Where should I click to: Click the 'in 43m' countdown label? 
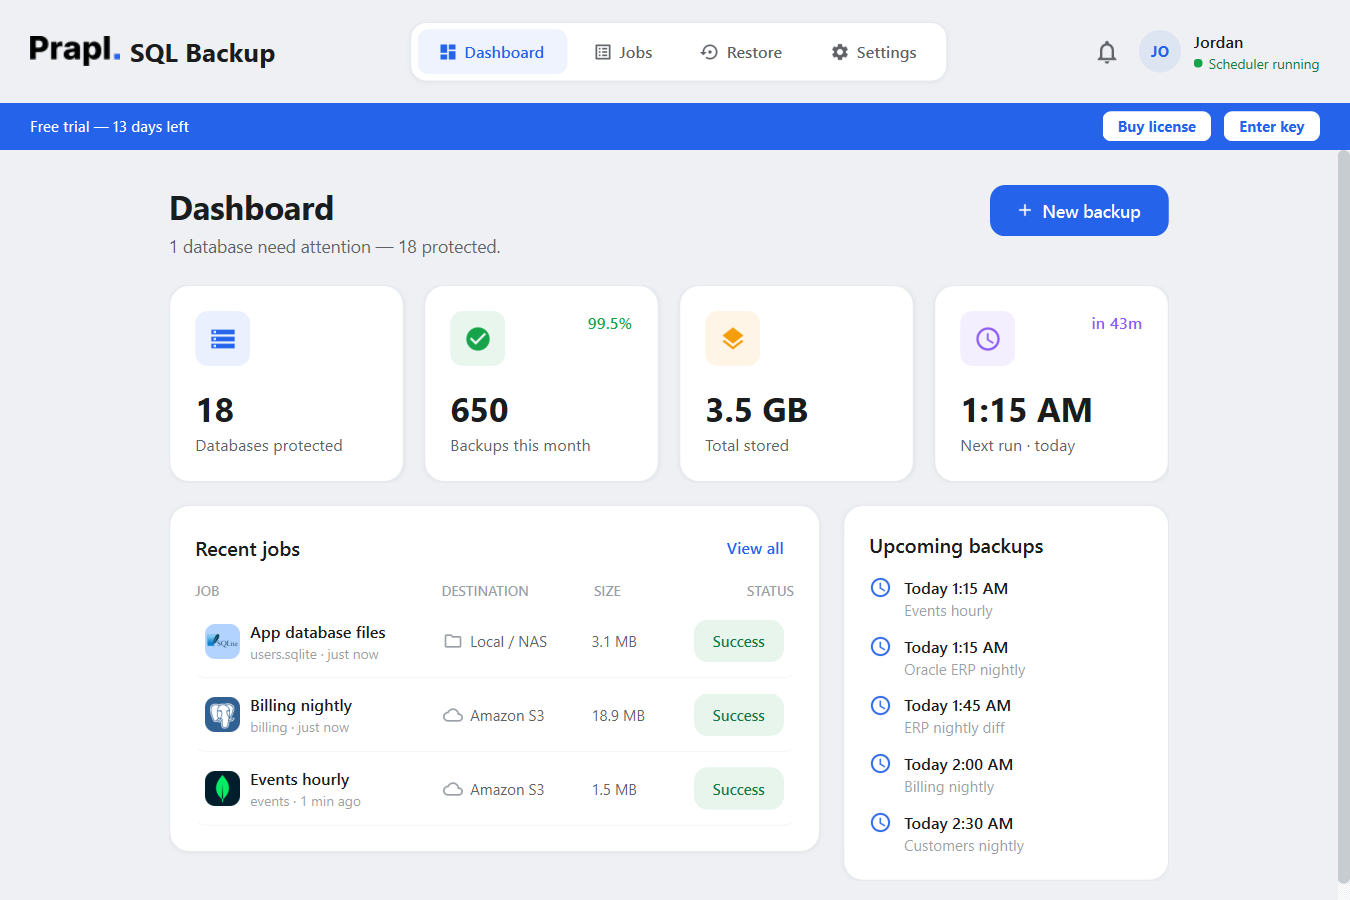tap(1117, 324)
